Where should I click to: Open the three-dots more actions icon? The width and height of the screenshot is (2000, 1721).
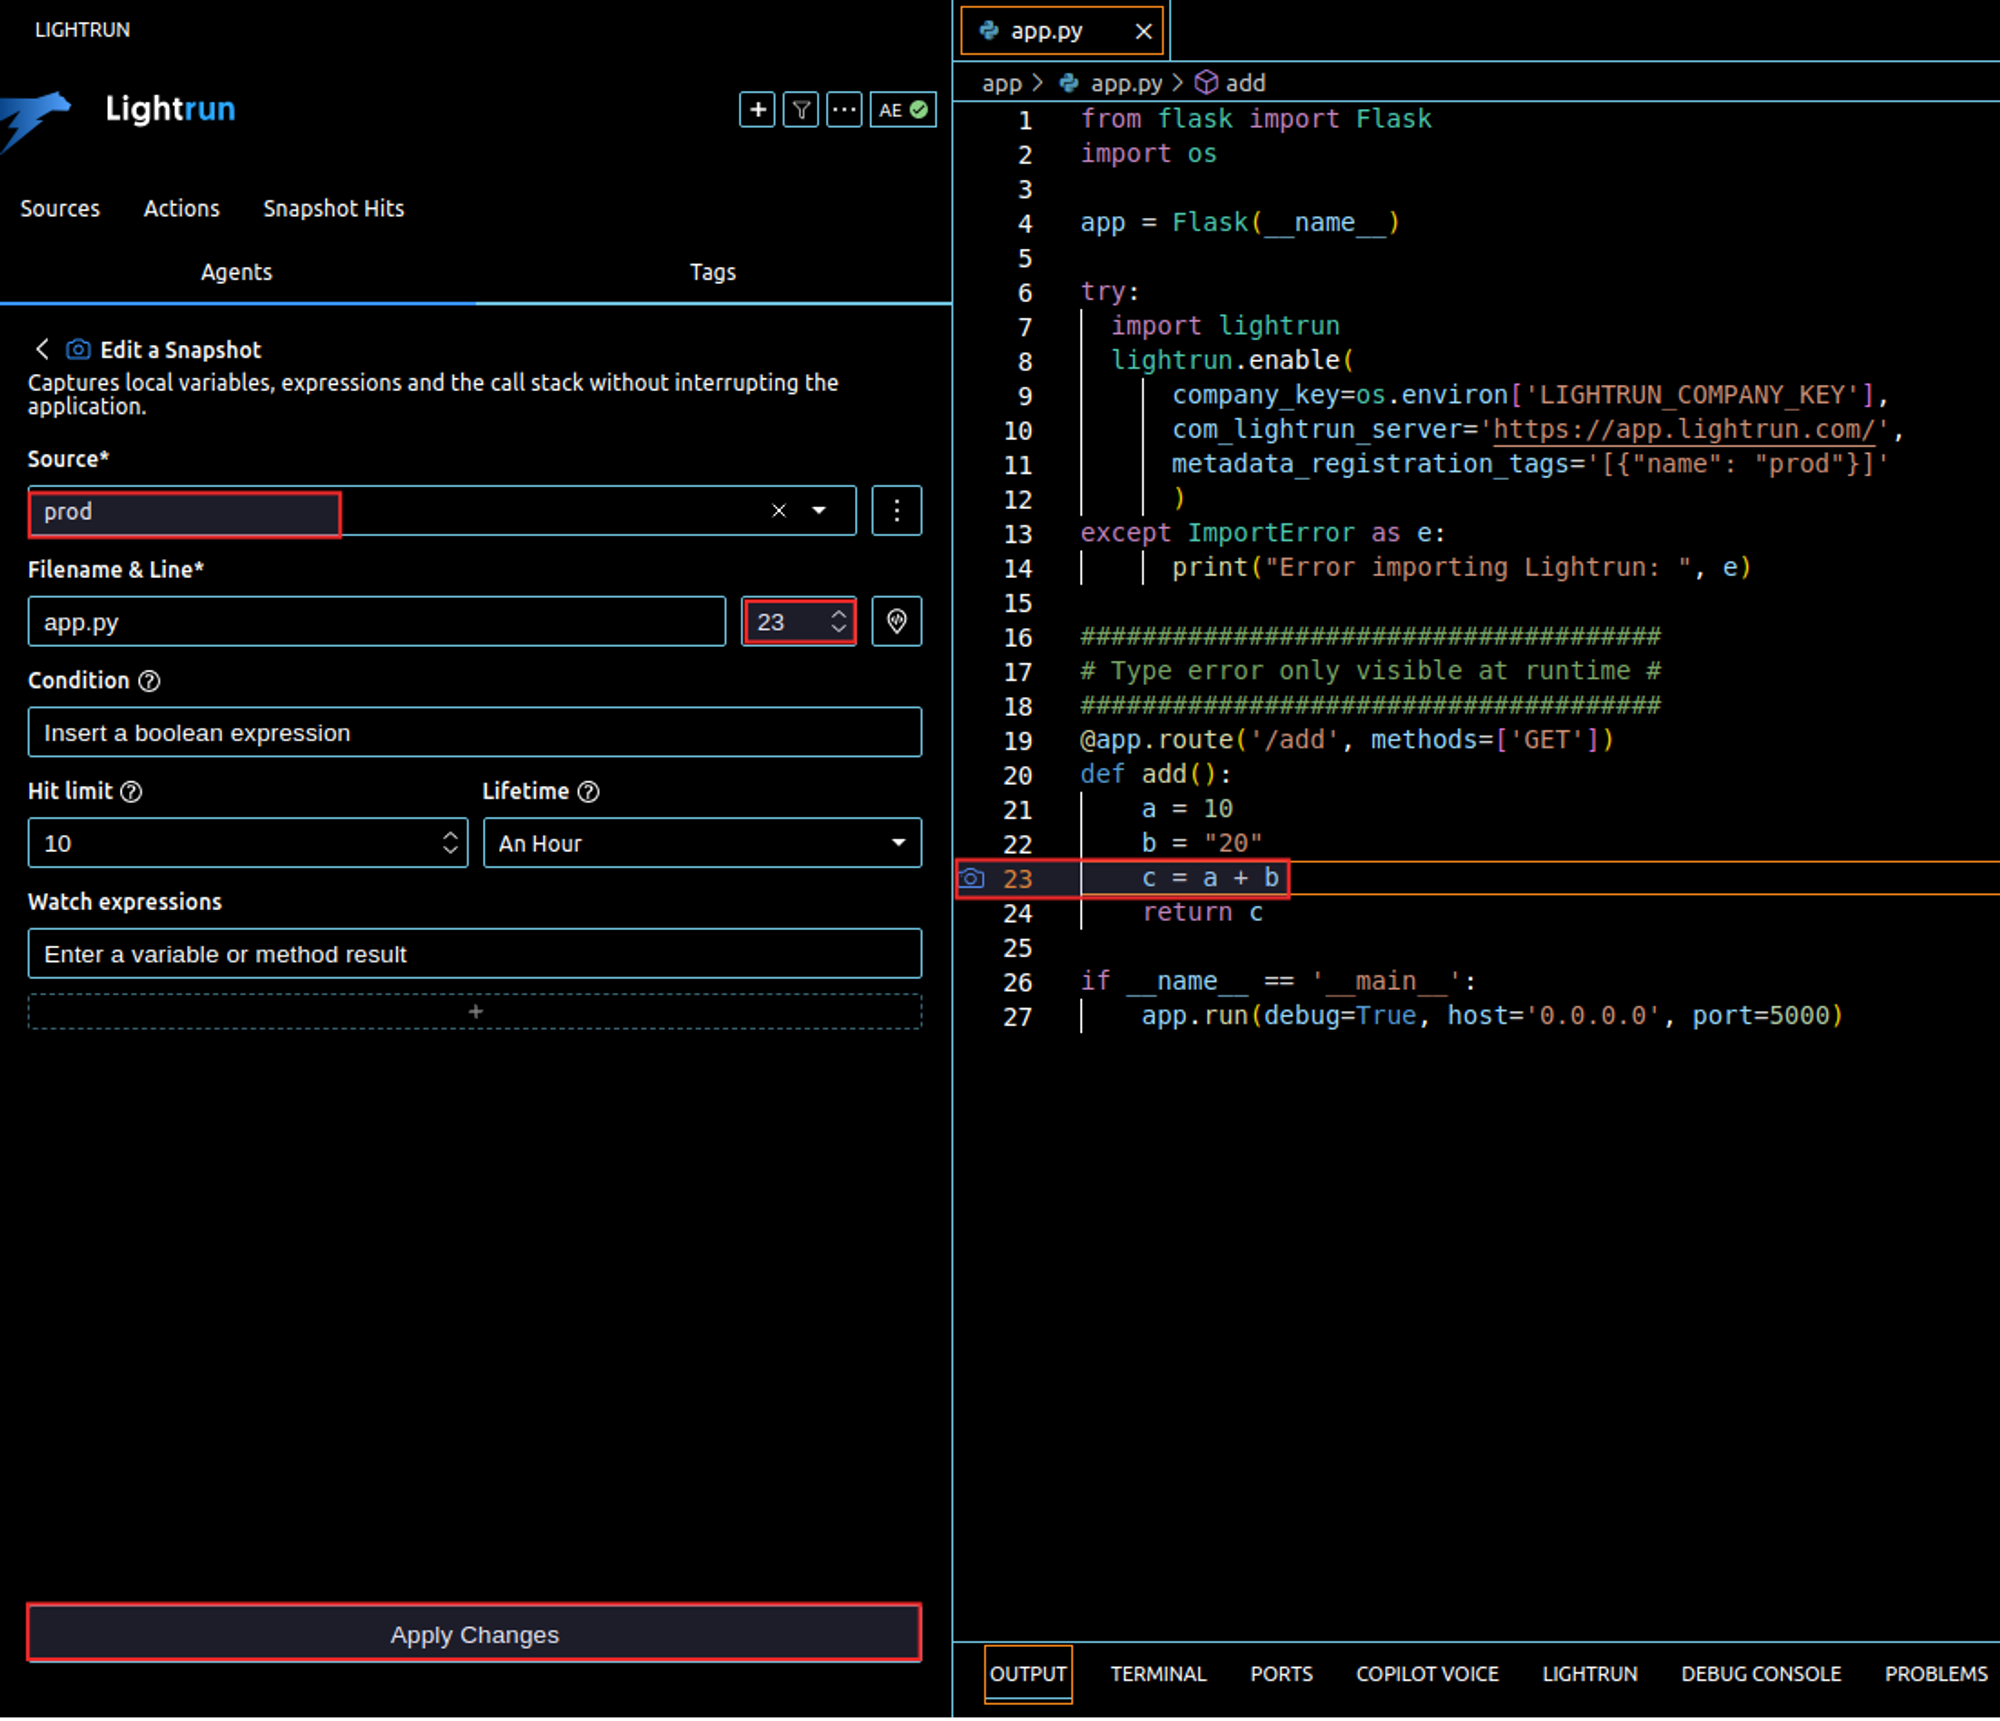(844, 110)
